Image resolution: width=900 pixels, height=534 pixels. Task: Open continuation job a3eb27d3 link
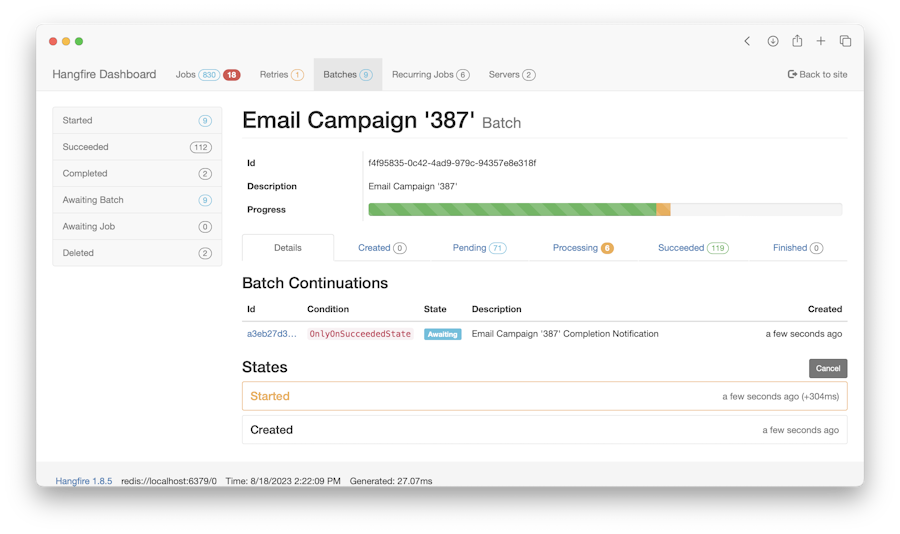click(271, 334)
